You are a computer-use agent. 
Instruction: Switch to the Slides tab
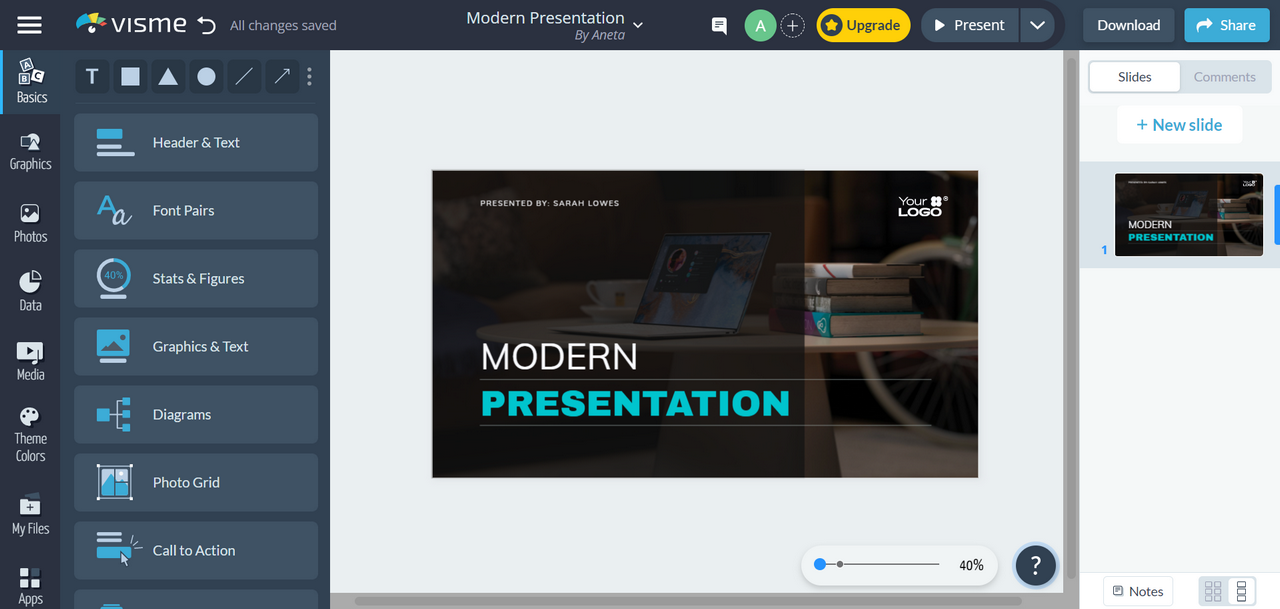(x=1135, y=77)
